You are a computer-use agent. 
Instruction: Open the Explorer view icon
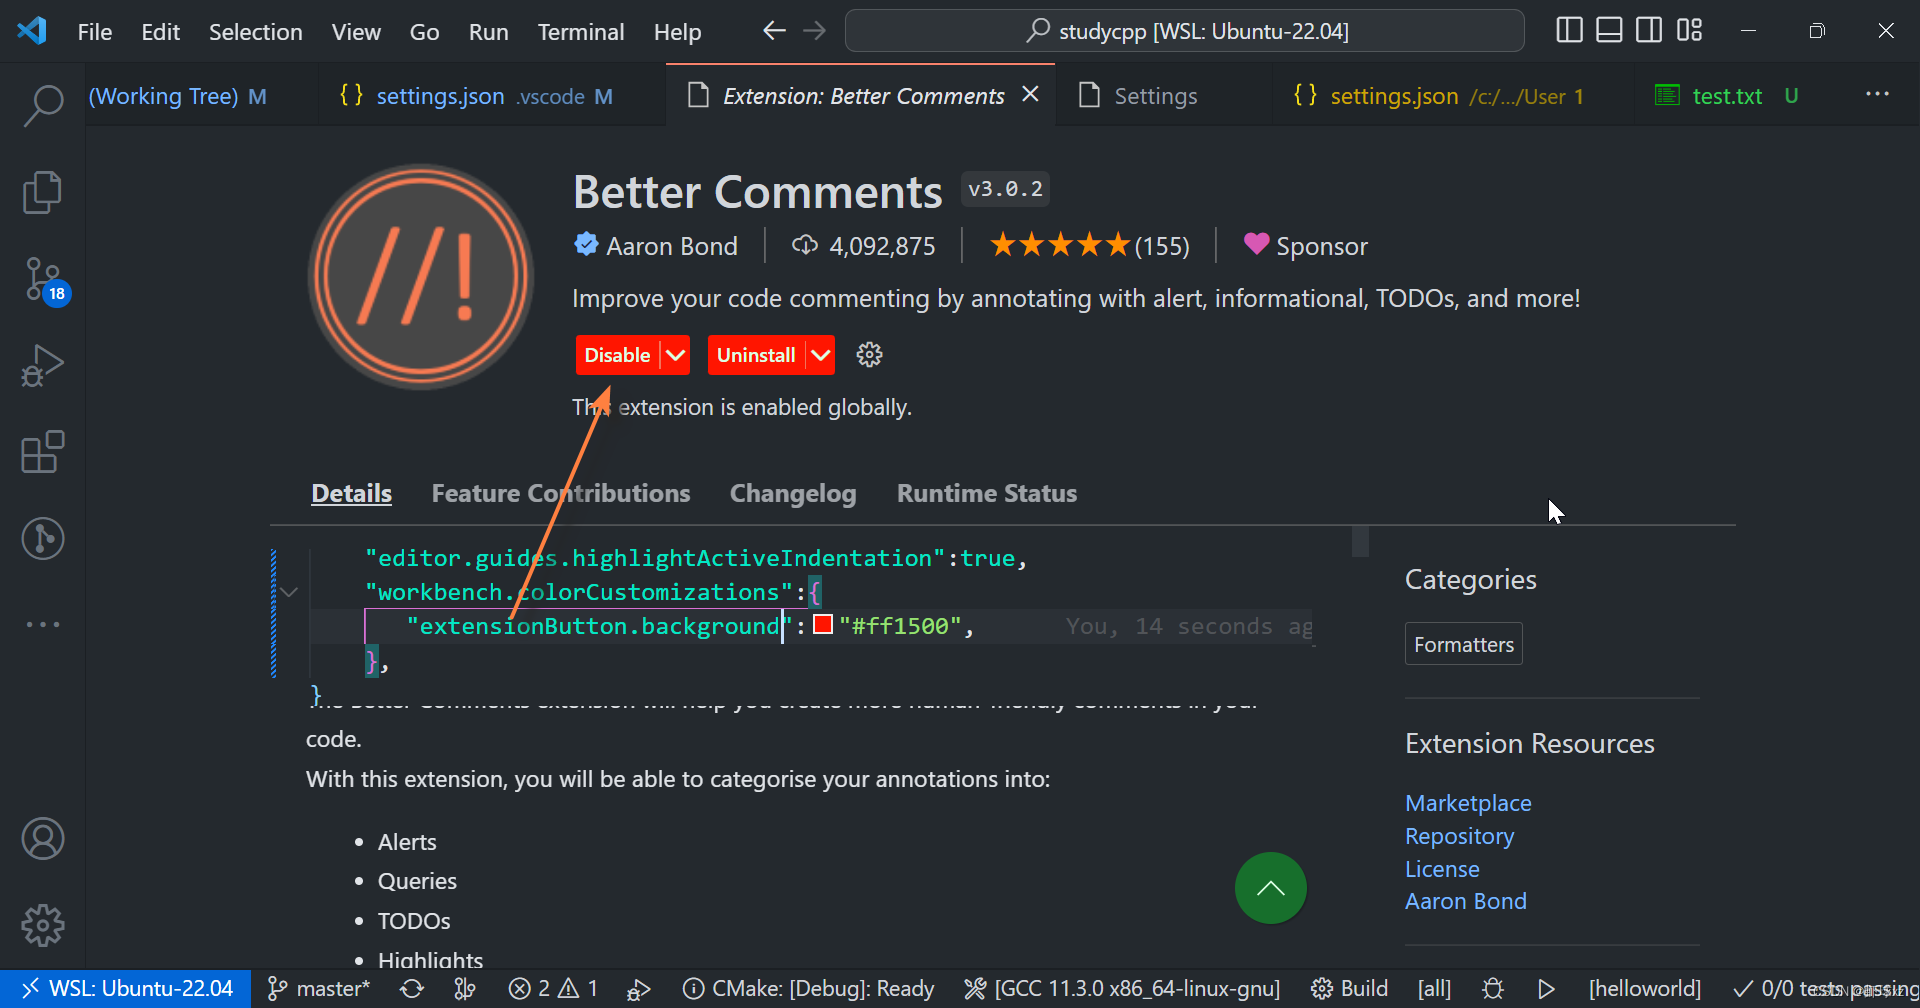tap(43, 192)
